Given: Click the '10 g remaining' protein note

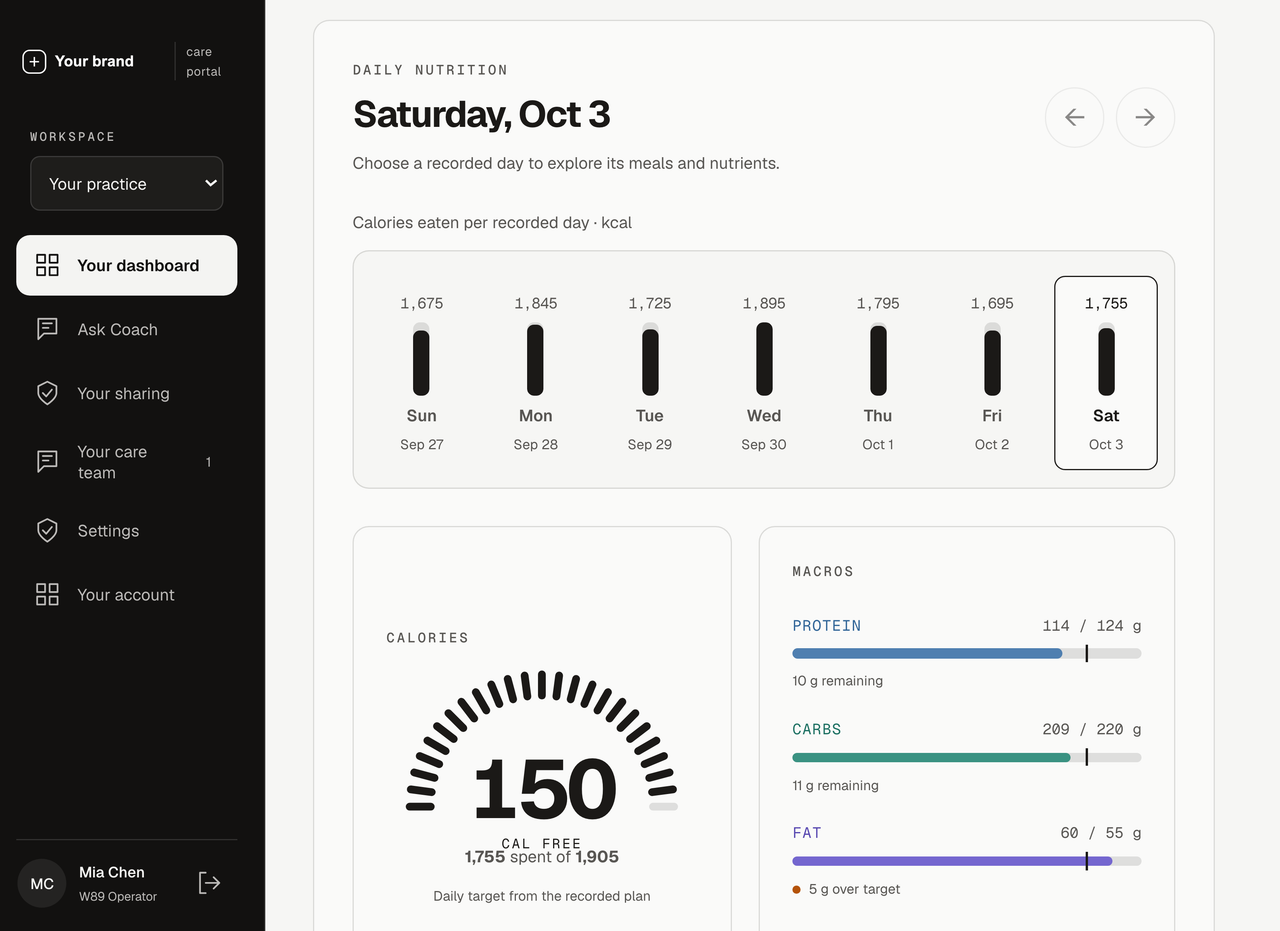Looking at the screenshot, I should pyautogui.click(x=838, y=681).
